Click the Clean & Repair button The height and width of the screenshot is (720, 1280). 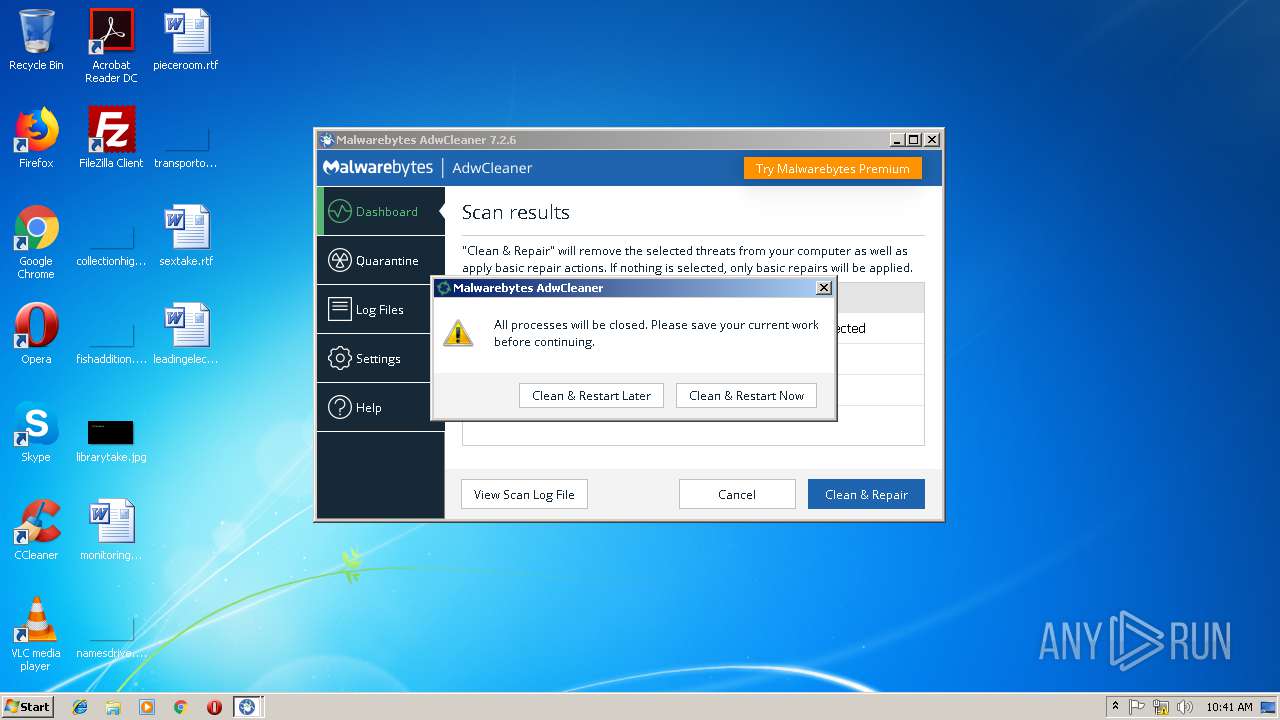(866, 494)
